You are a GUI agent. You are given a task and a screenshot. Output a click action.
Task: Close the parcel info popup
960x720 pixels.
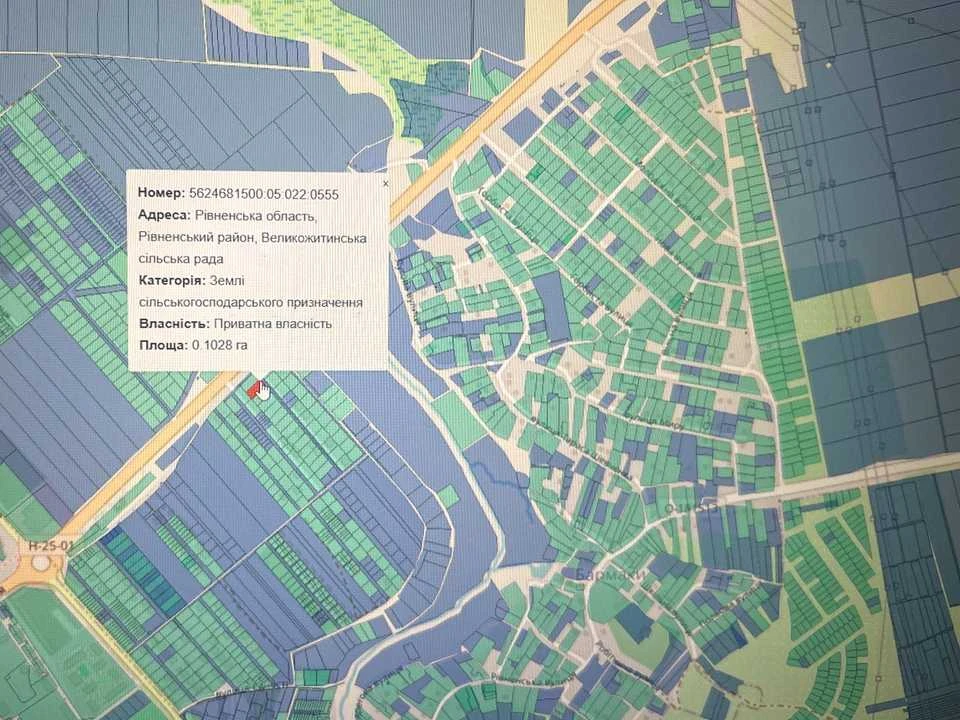(x=385, y=183)
